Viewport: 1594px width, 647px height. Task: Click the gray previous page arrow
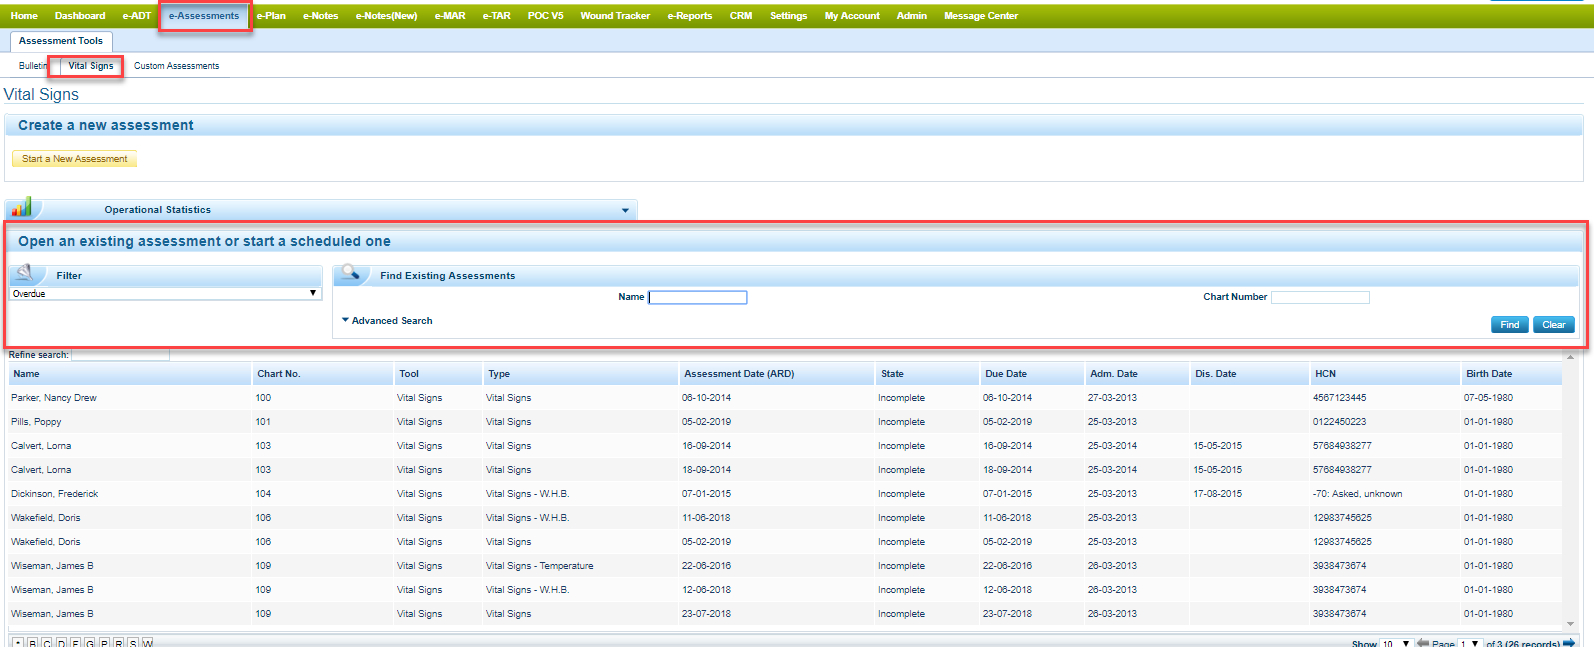tap(1422, 642)
